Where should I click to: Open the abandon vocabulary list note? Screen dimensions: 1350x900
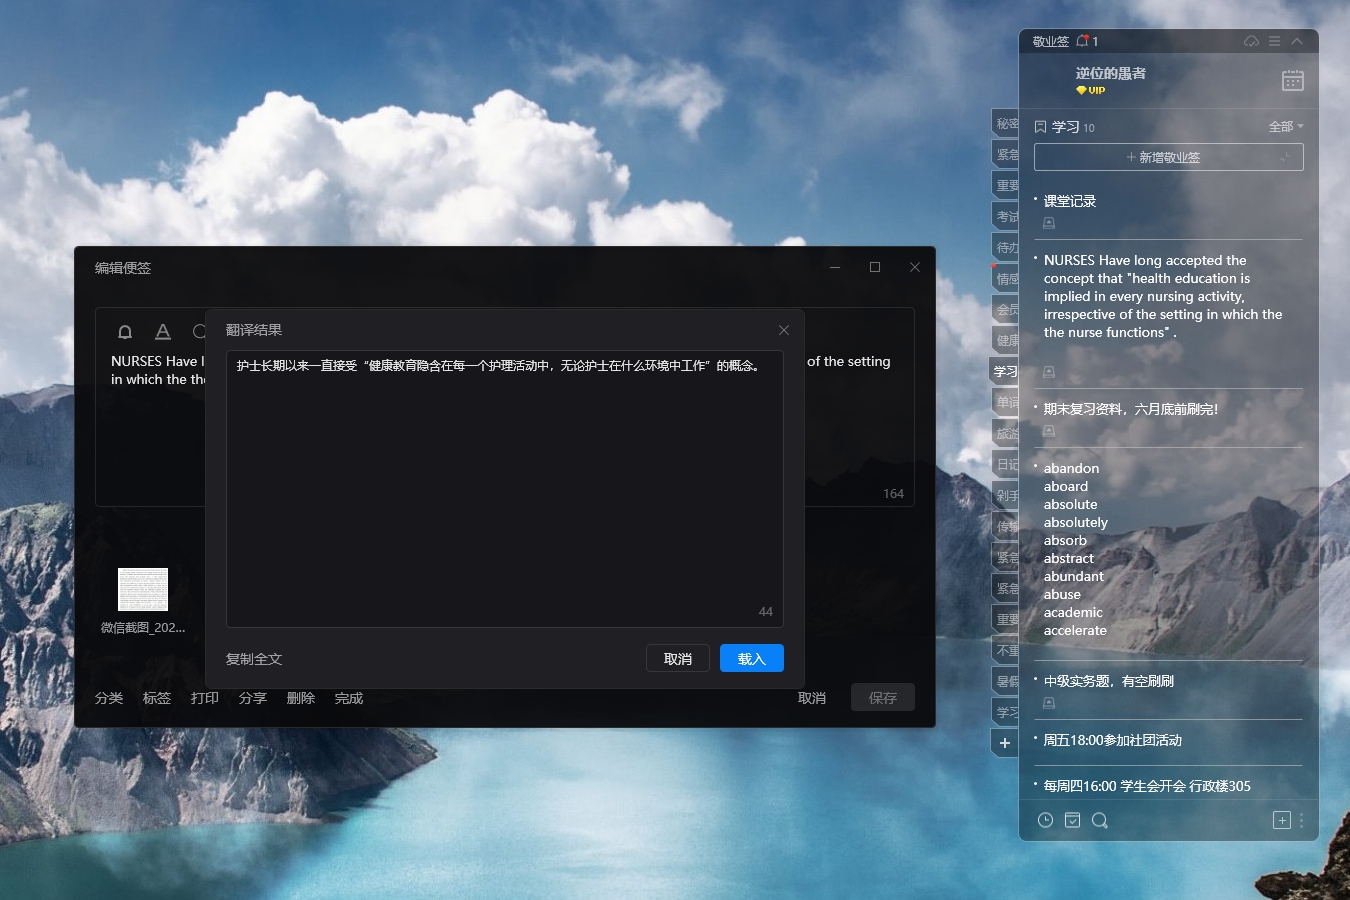(x=1076, y=549)
